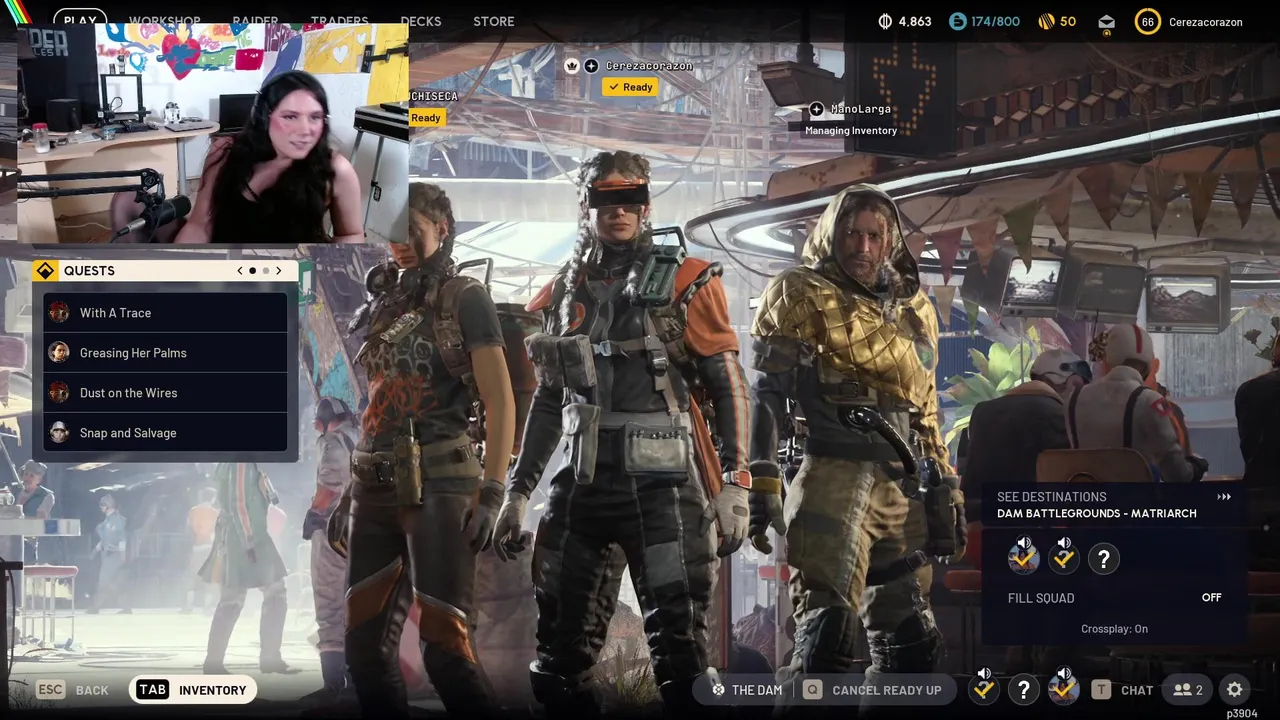The image size is (1280, 720).
Task: Open the RAIDER tab
Action: (255, 21)
